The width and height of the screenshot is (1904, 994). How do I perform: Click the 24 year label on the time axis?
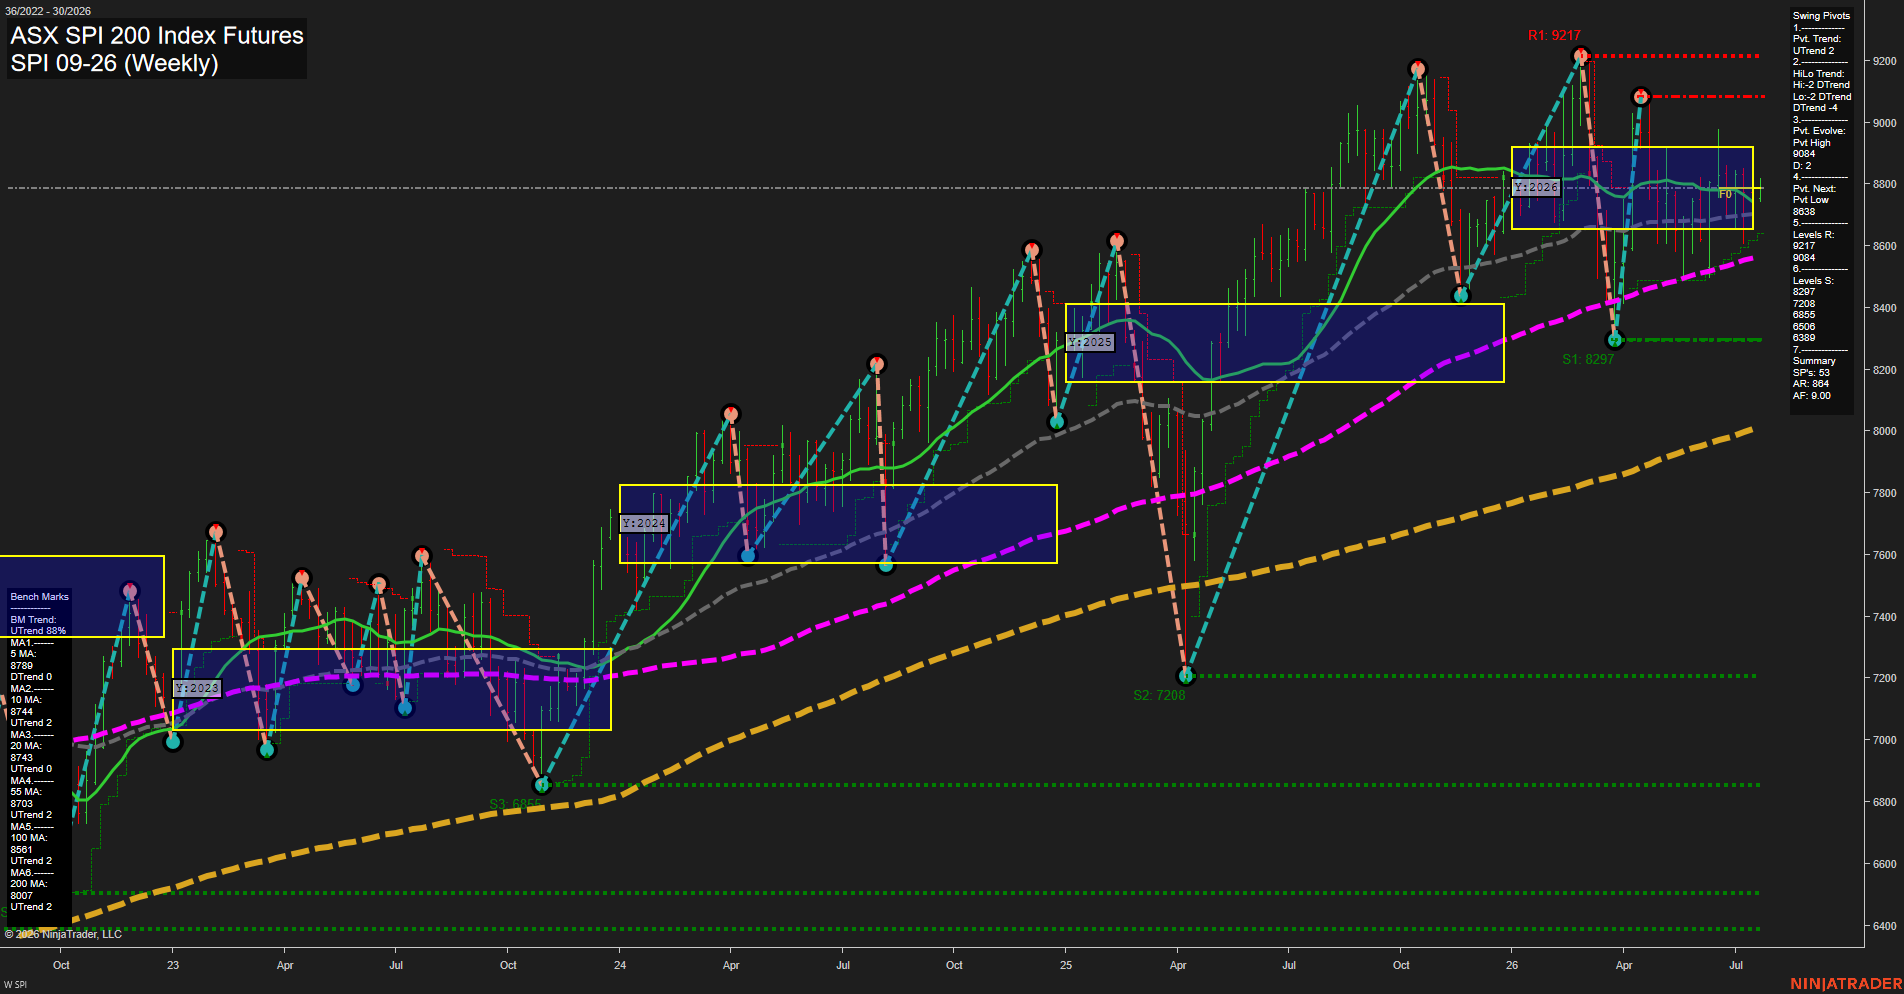620,965
